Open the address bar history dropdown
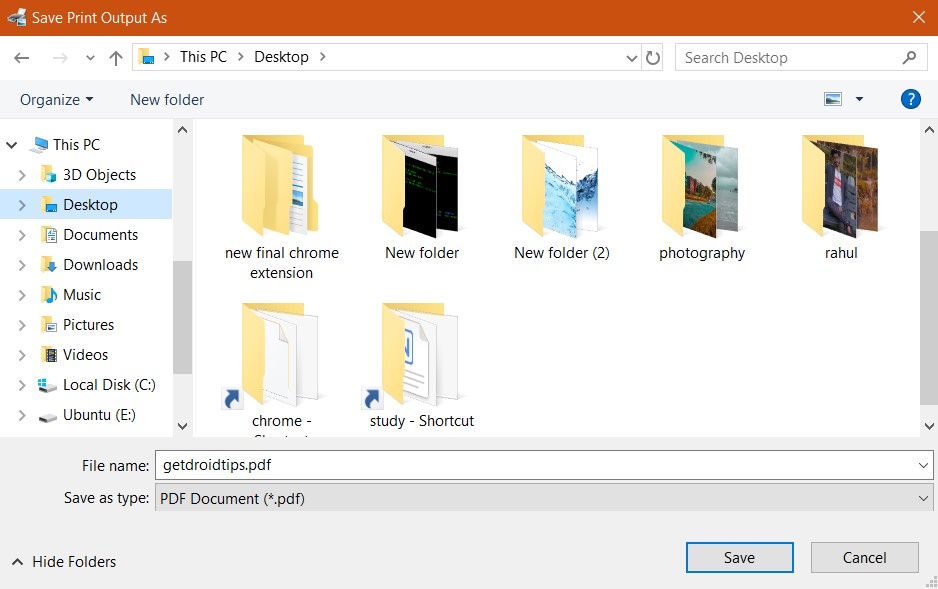The width and height of the screenshot is (938, 589). [631, 58]
